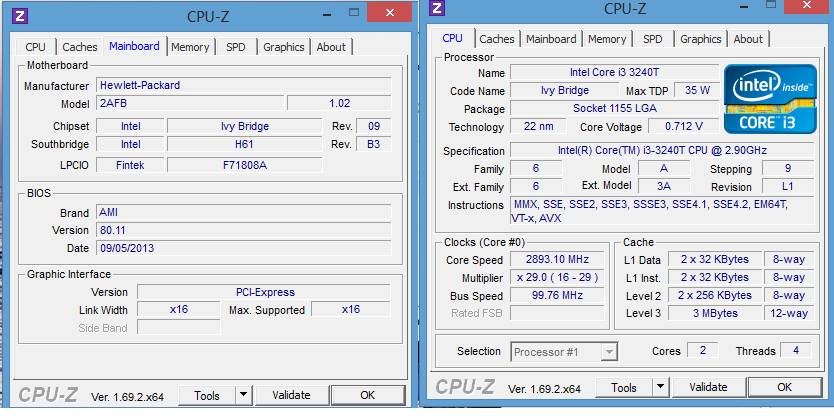Click the H61 southbridge field
The image size is (834, 416).
click(x=244, y=144)
